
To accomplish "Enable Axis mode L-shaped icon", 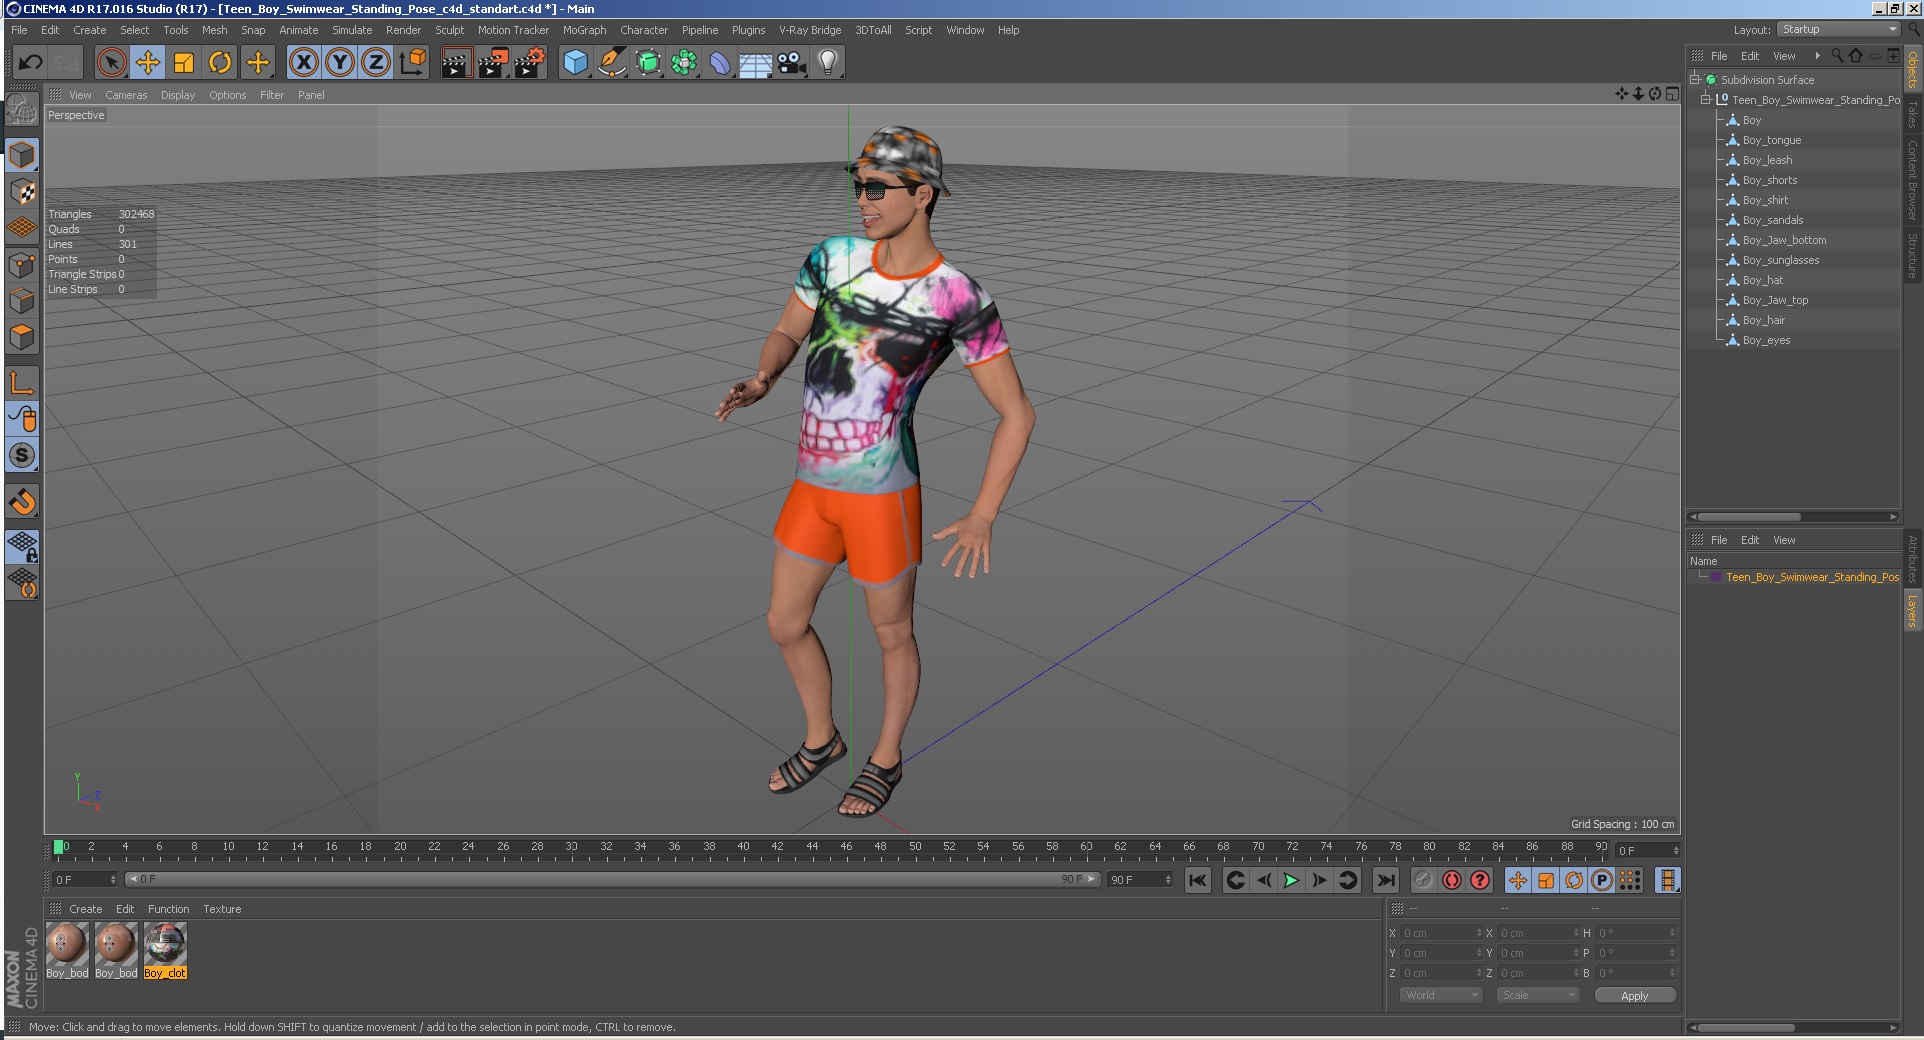I will pos(22,382).
